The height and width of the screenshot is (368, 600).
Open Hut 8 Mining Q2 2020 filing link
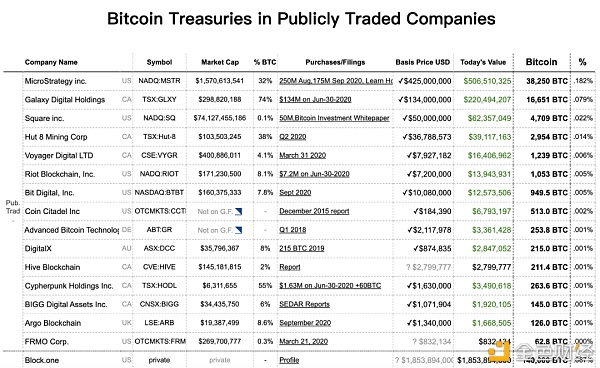pyautogui.click(x=292, y=137)
